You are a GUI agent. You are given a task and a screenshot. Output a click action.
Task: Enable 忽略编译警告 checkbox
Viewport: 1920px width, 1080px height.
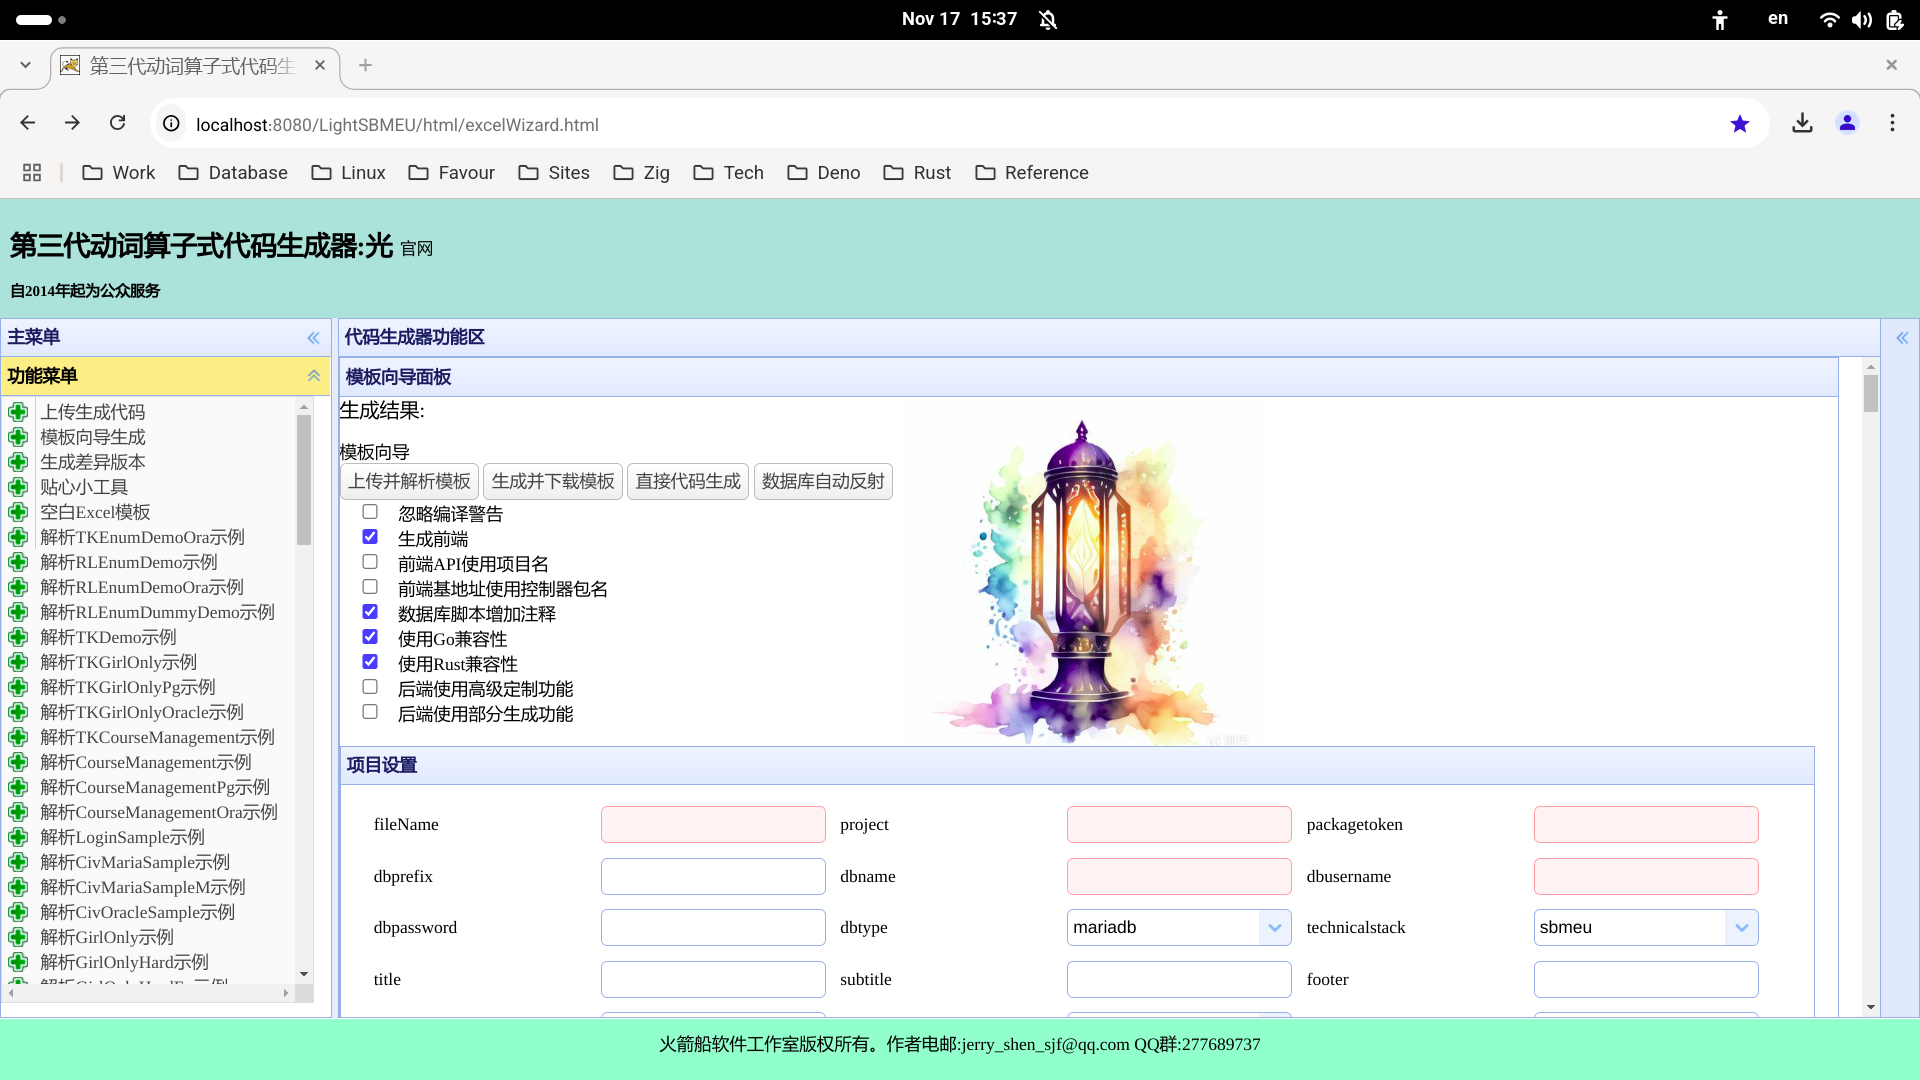click(370, 512)
